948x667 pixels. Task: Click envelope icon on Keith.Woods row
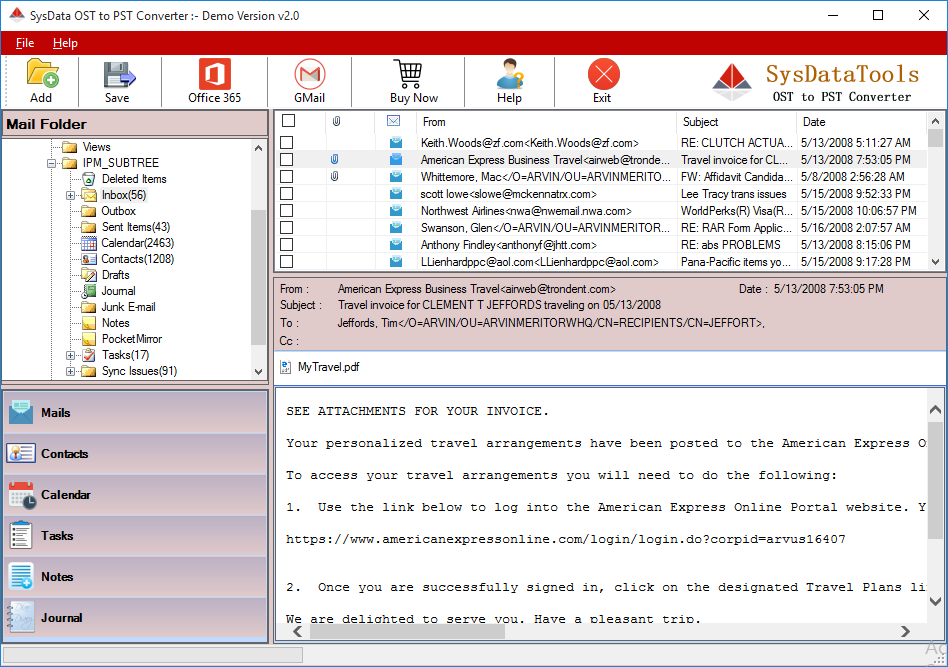[x=396, y=143]
